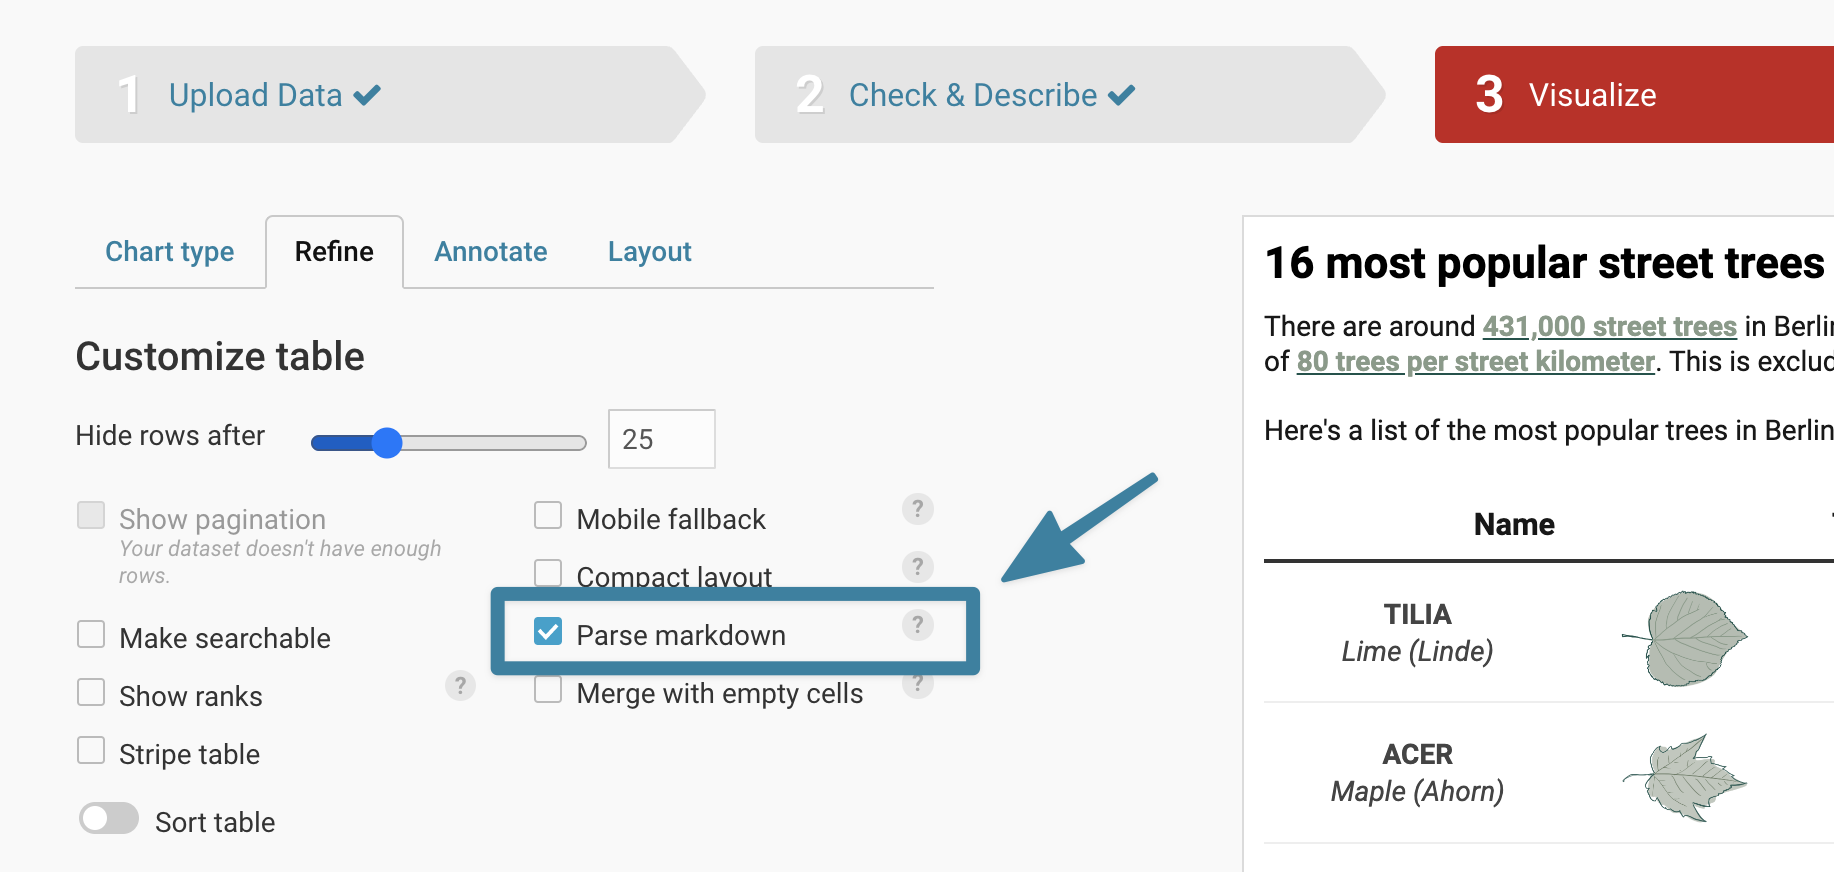Open help icon for Parse markdown

[917, 625]
